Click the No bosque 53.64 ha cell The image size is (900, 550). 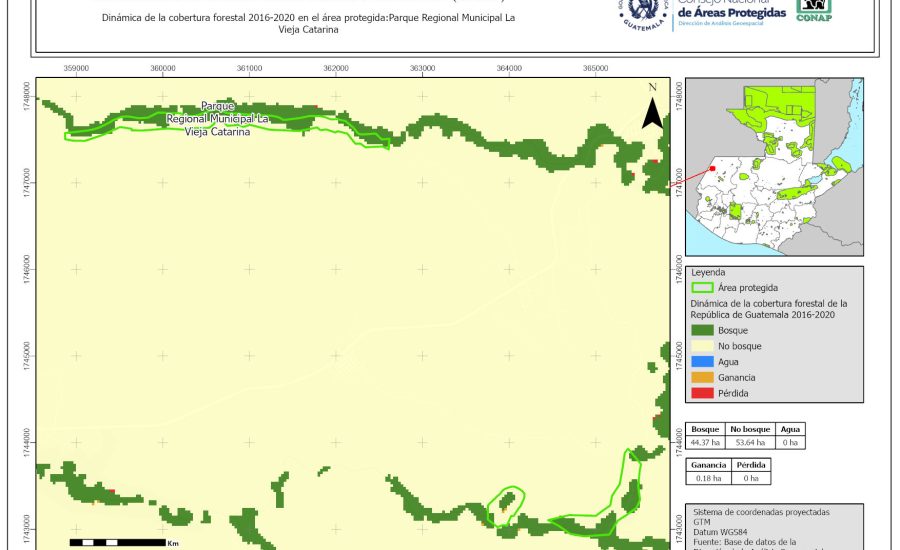[x=750, y=441]
